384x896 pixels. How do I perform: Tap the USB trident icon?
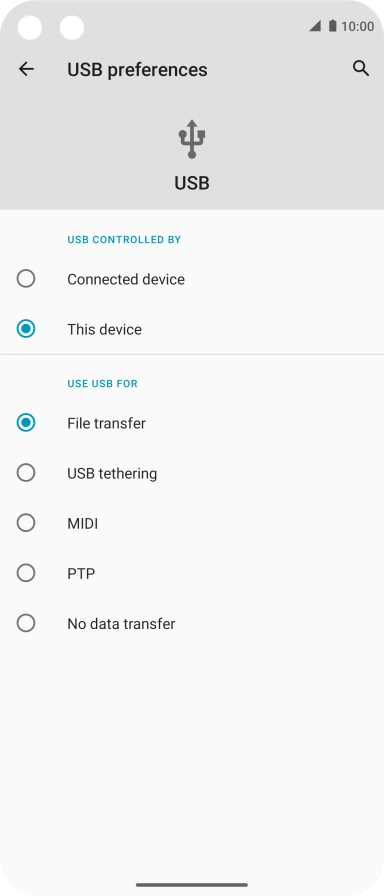tap(192, 139)
